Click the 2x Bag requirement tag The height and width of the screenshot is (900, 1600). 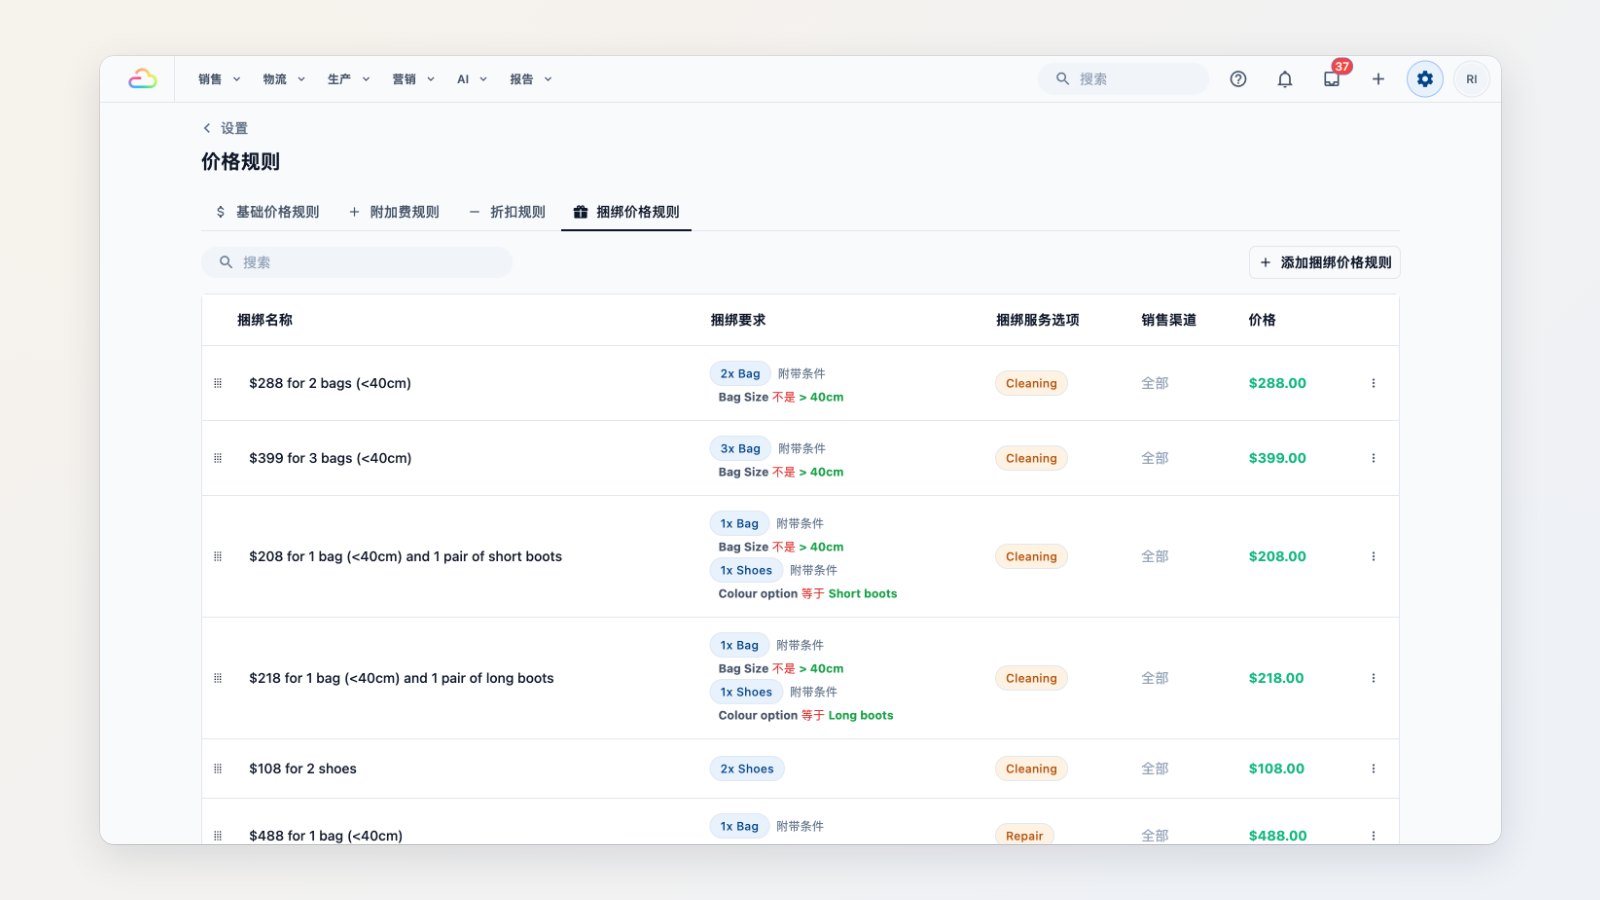(x=740, y=374)
